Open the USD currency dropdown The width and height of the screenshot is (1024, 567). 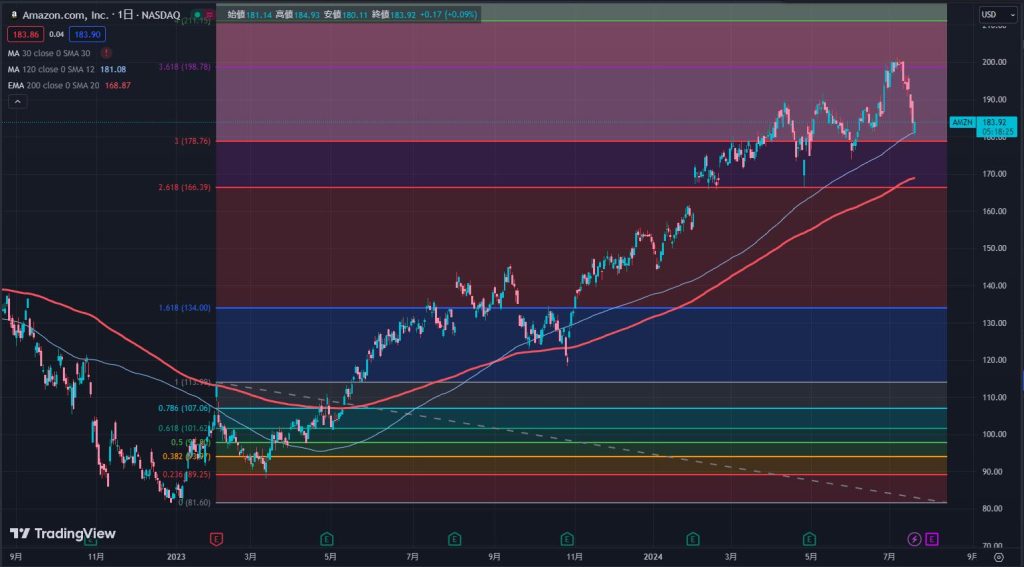coord(997,14)
